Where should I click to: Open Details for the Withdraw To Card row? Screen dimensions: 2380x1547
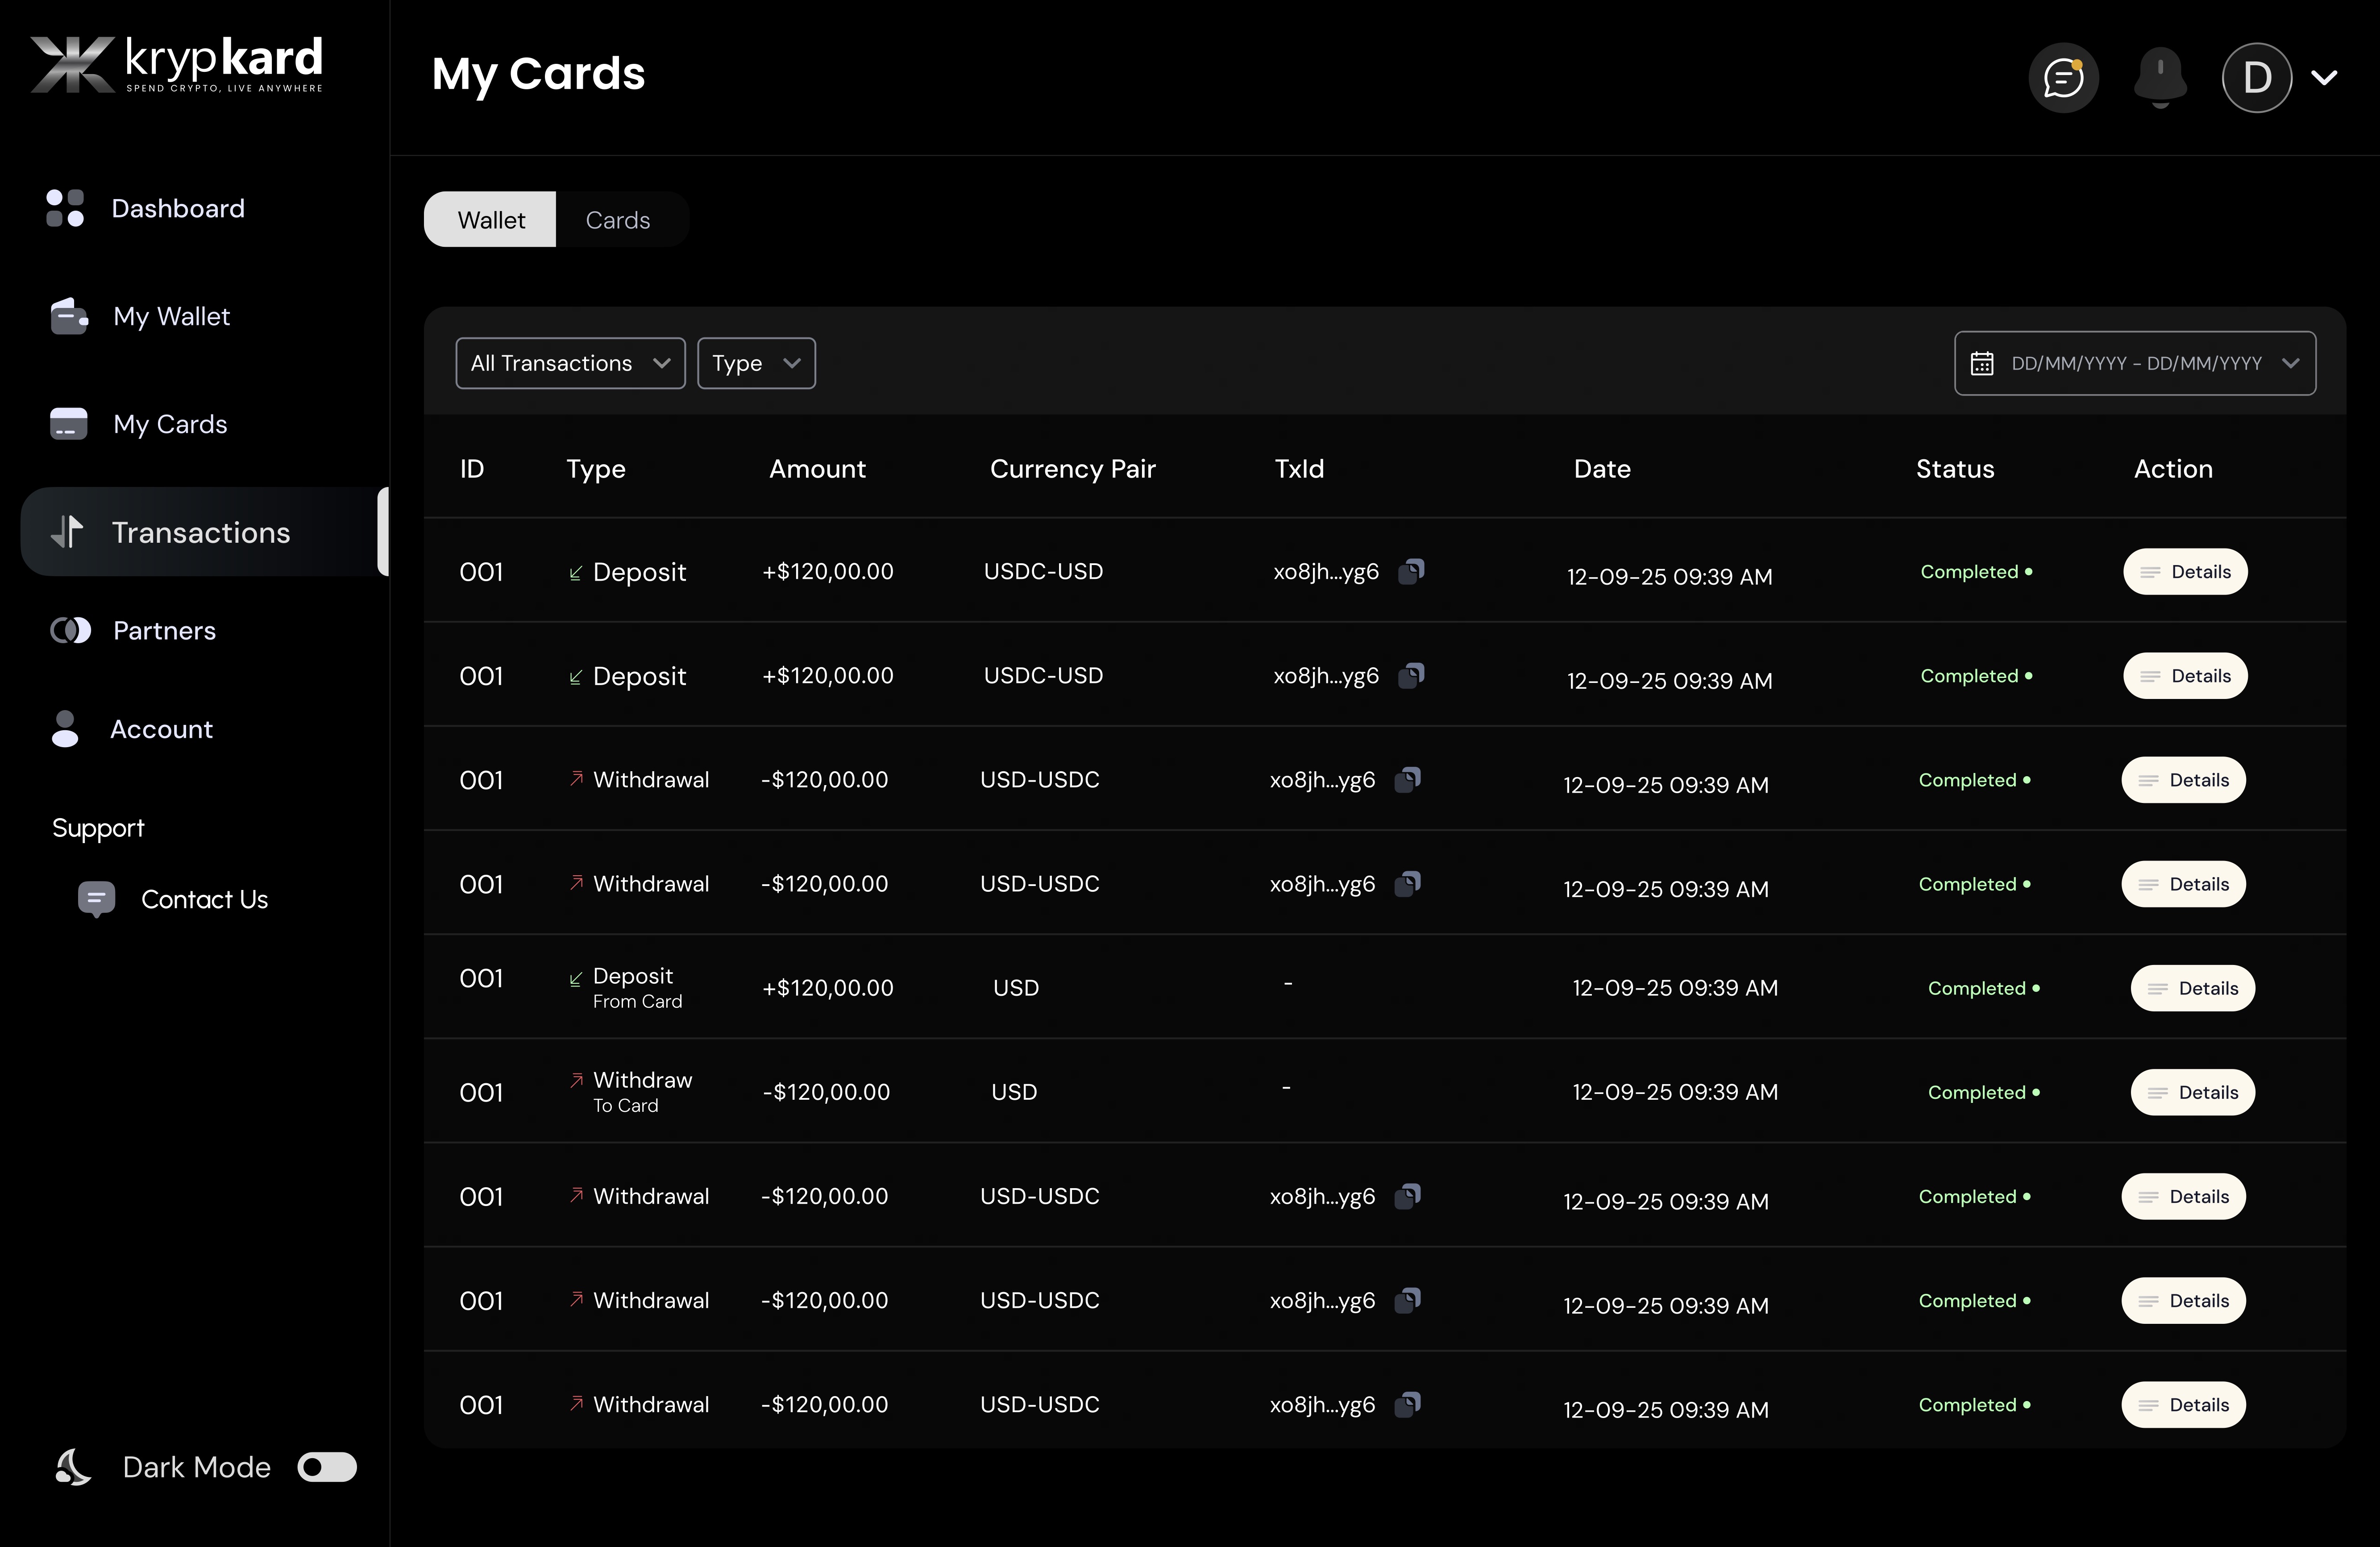[x=2193, y=1092]
